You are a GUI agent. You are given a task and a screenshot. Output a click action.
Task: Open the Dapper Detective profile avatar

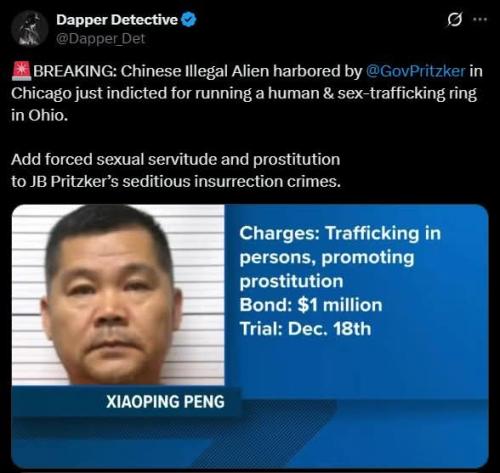(30, 29)
